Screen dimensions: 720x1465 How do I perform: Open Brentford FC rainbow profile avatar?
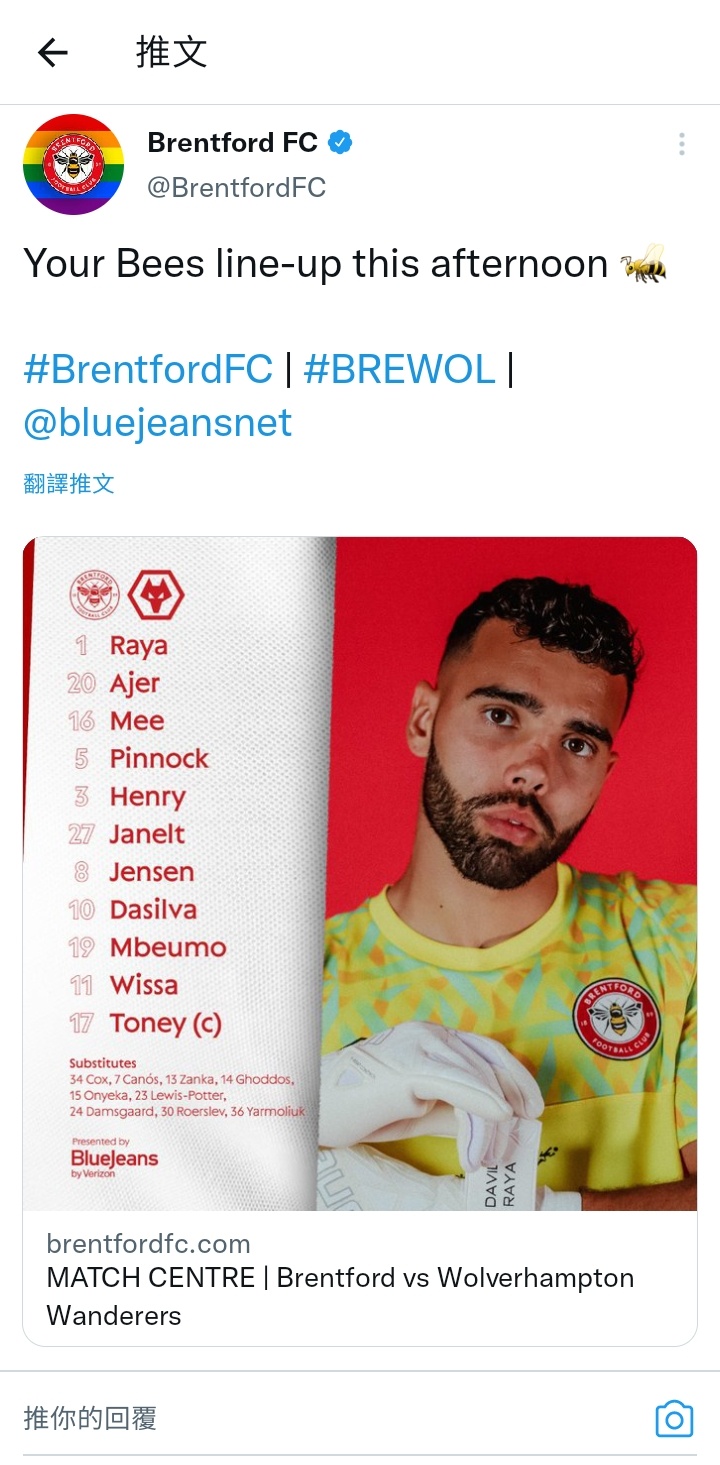tap(74, 165)
